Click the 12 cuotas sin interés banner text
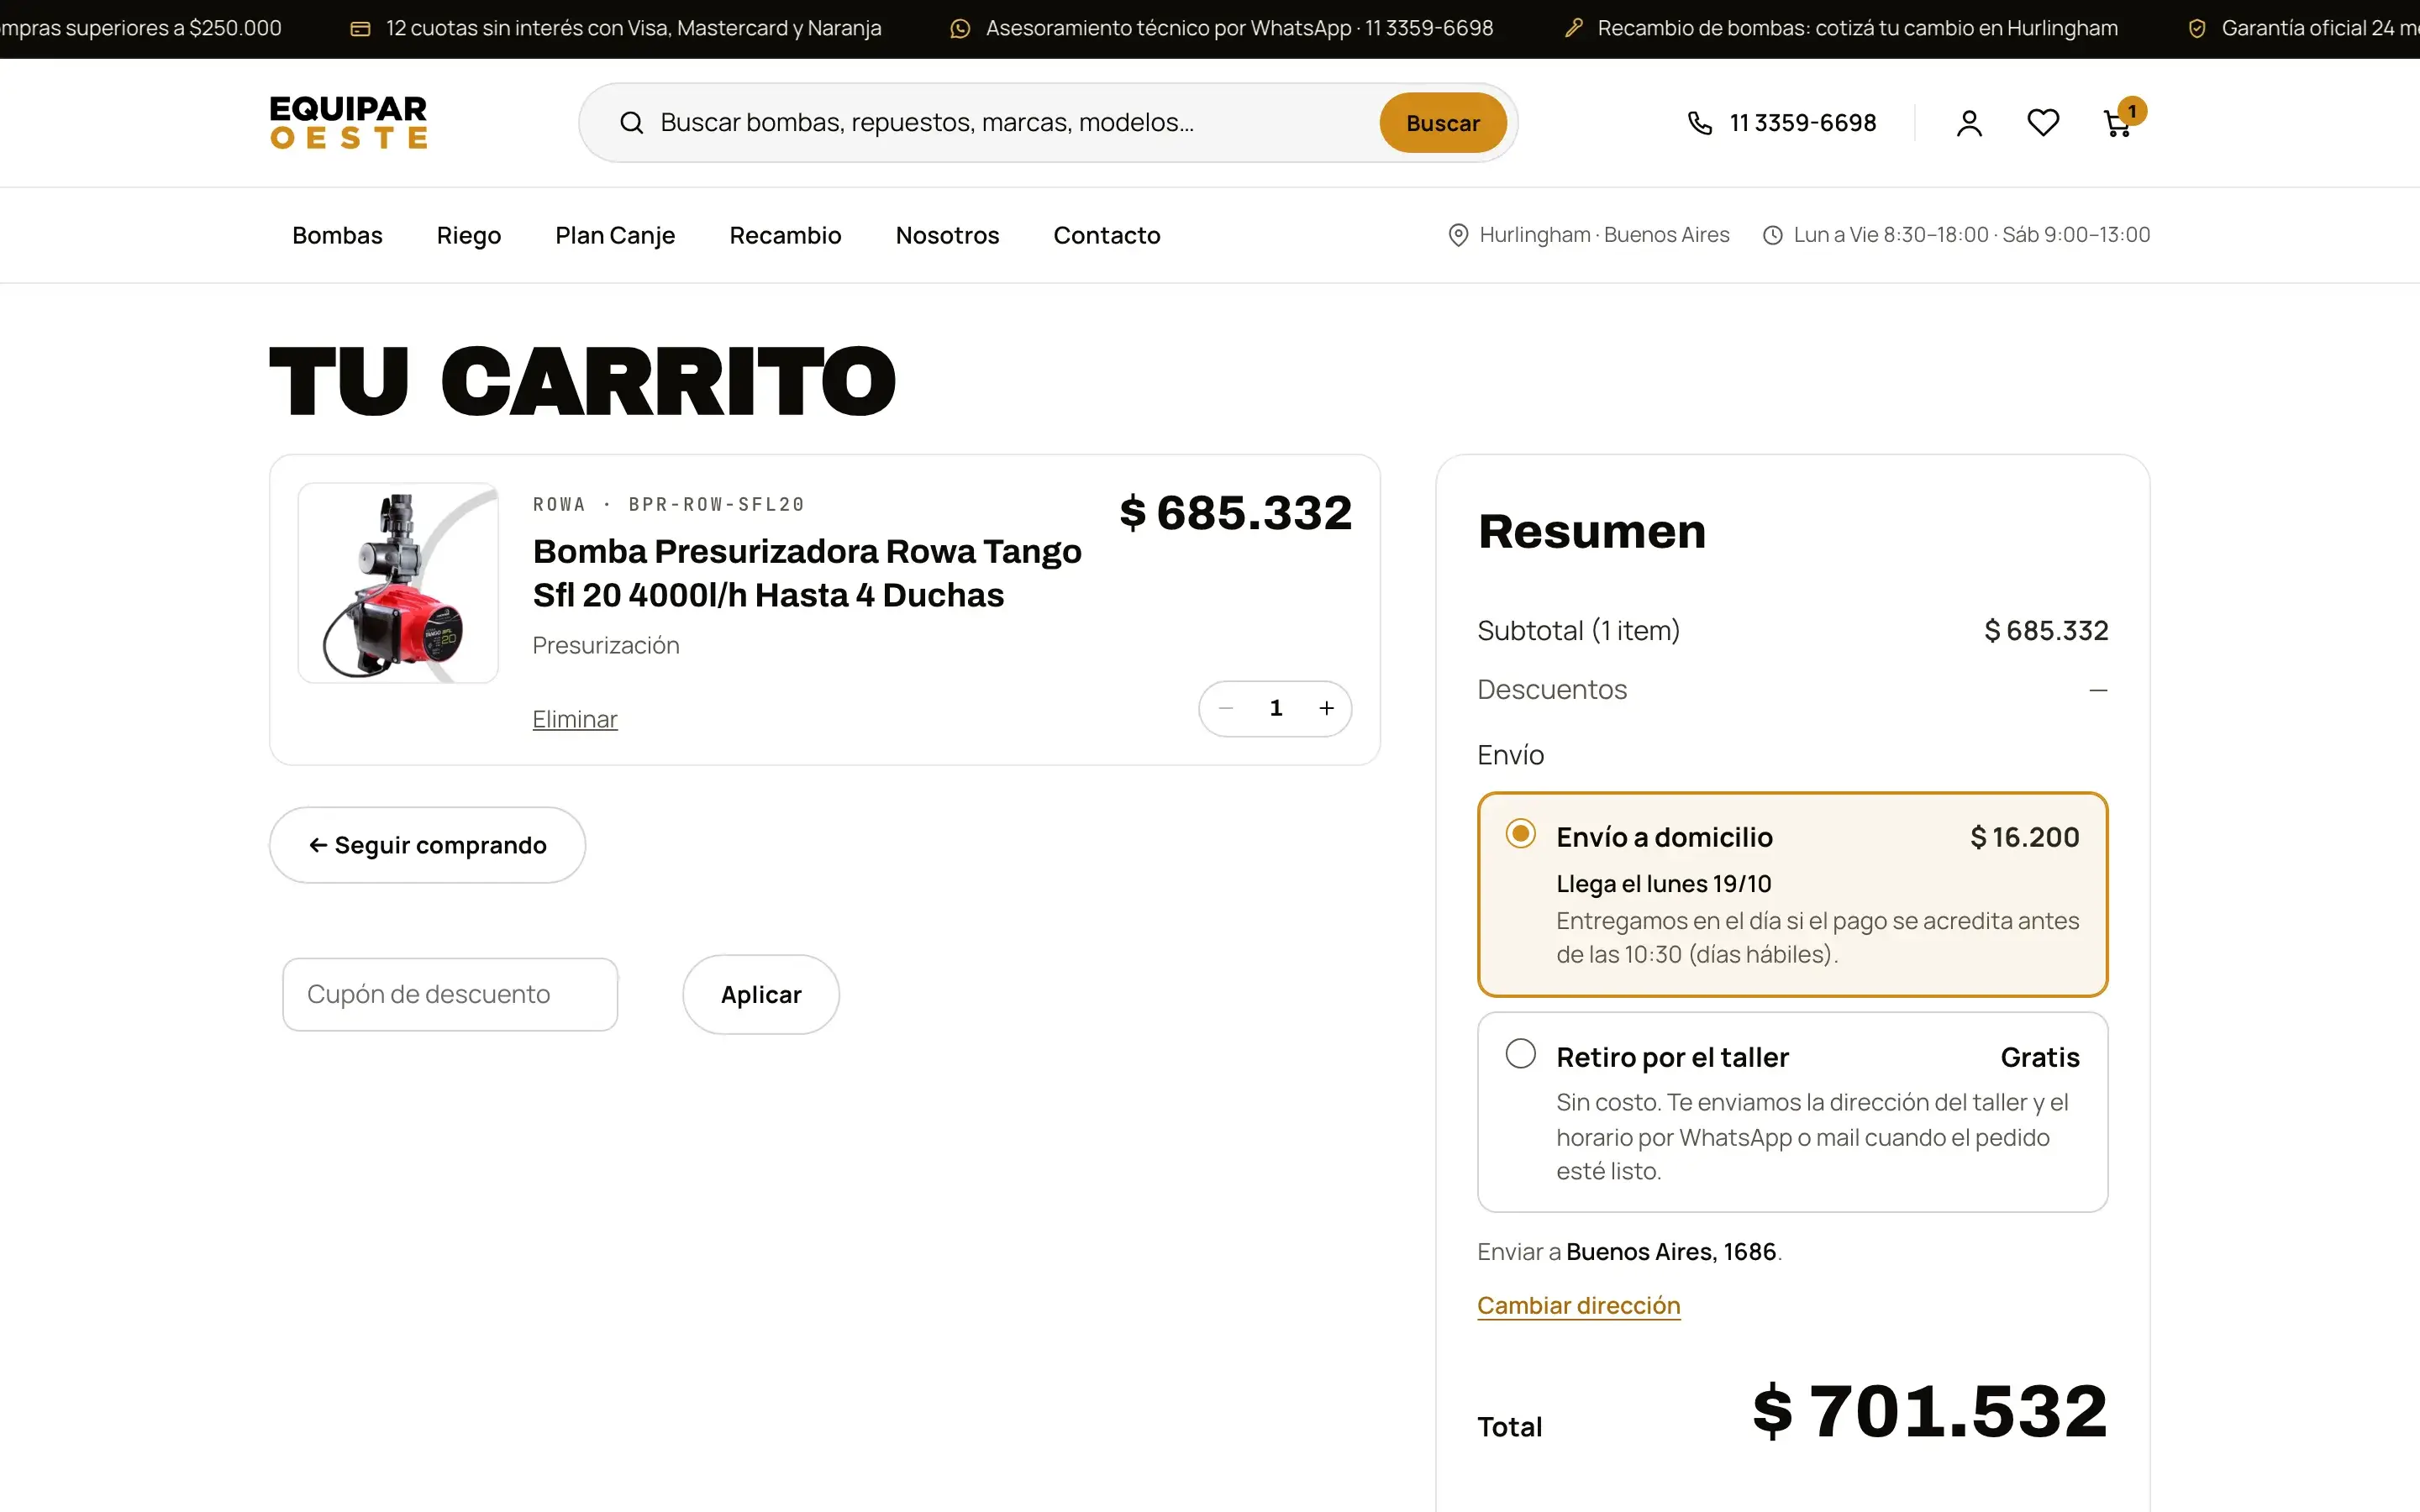The image size is (2420, 1512). (634, 28)
